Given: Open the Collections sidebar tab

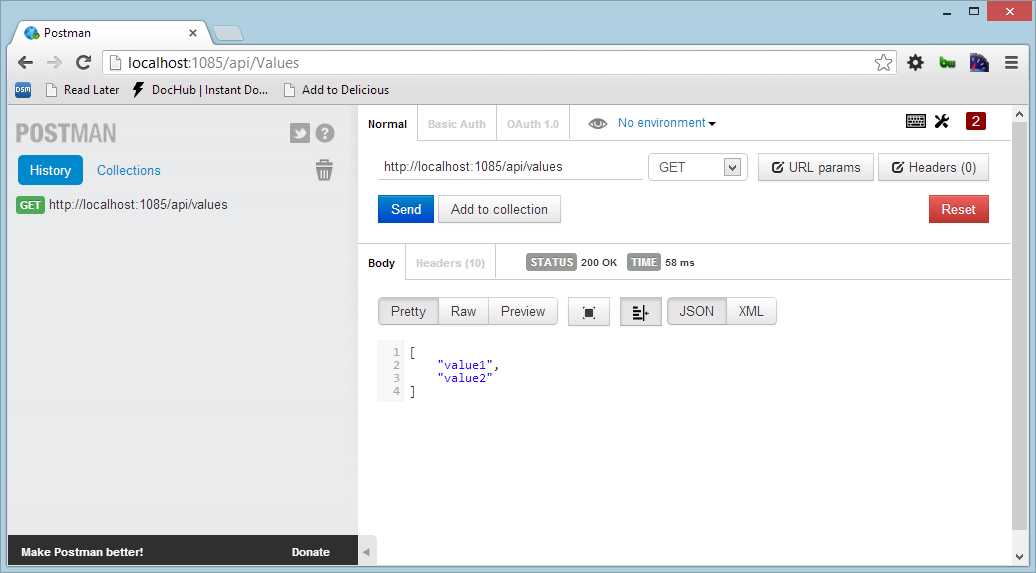Looking at the screenshot, I should pos(129,171).
